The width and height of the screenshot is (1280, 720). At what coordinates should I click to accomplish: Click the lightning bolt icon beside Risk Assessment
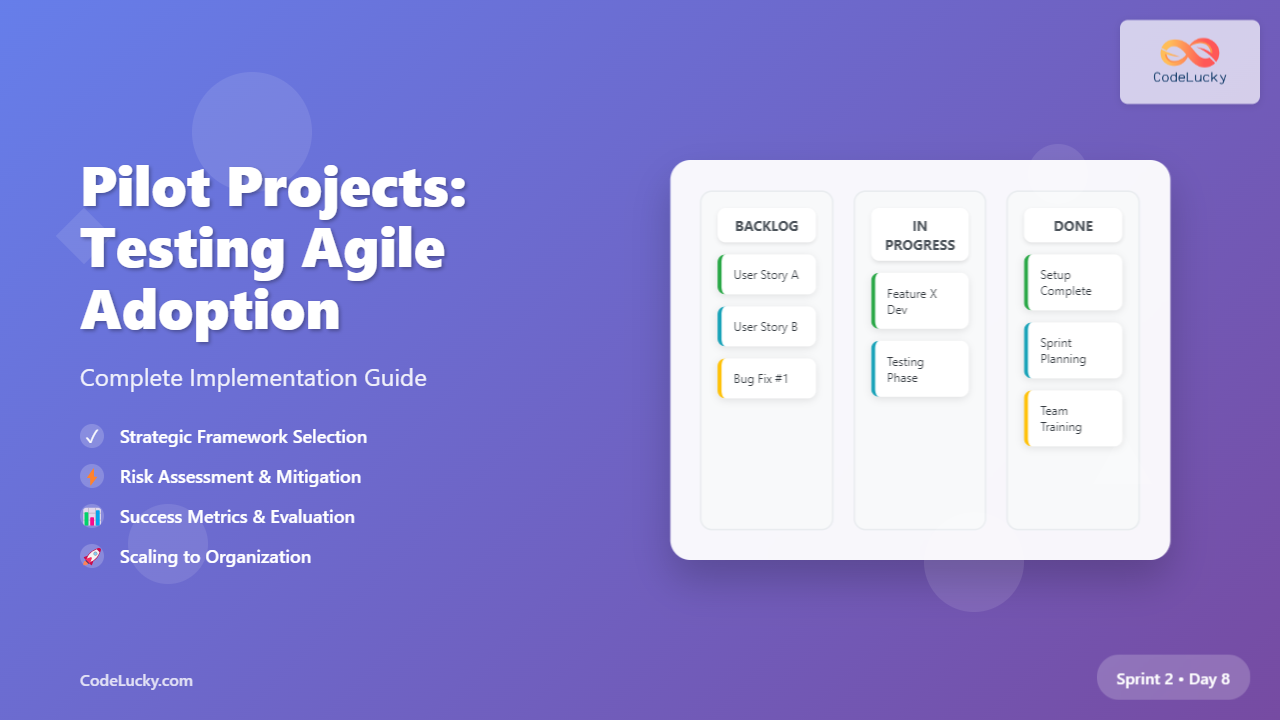tap(92, 477)
